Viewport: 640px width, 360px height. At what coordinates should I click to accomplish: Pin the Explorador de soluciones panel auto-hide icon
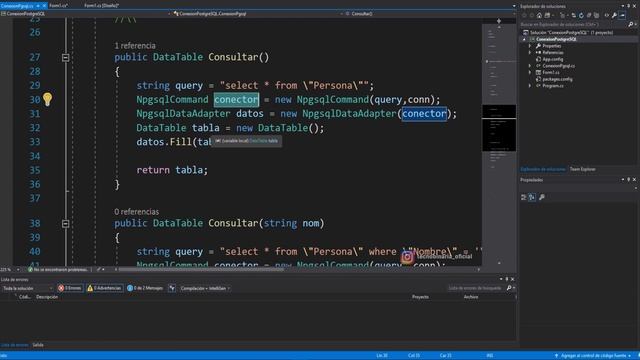click(629, 6)
